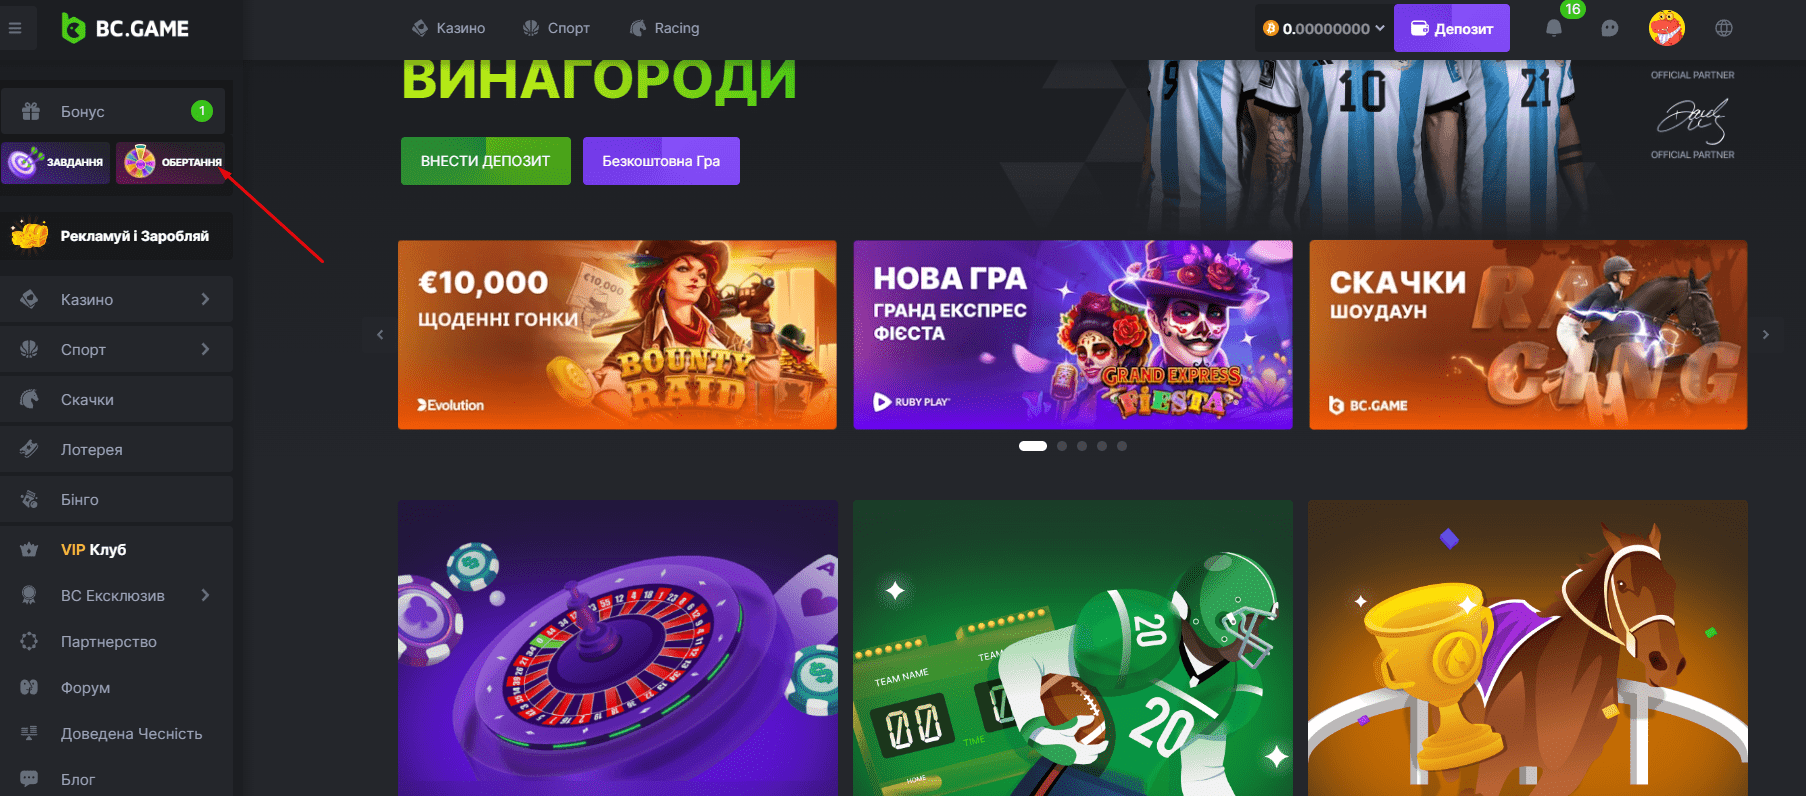The image size is (1806, 796).
Task: Open the Bounty Raid daily races banner
Action: point(617,335)
